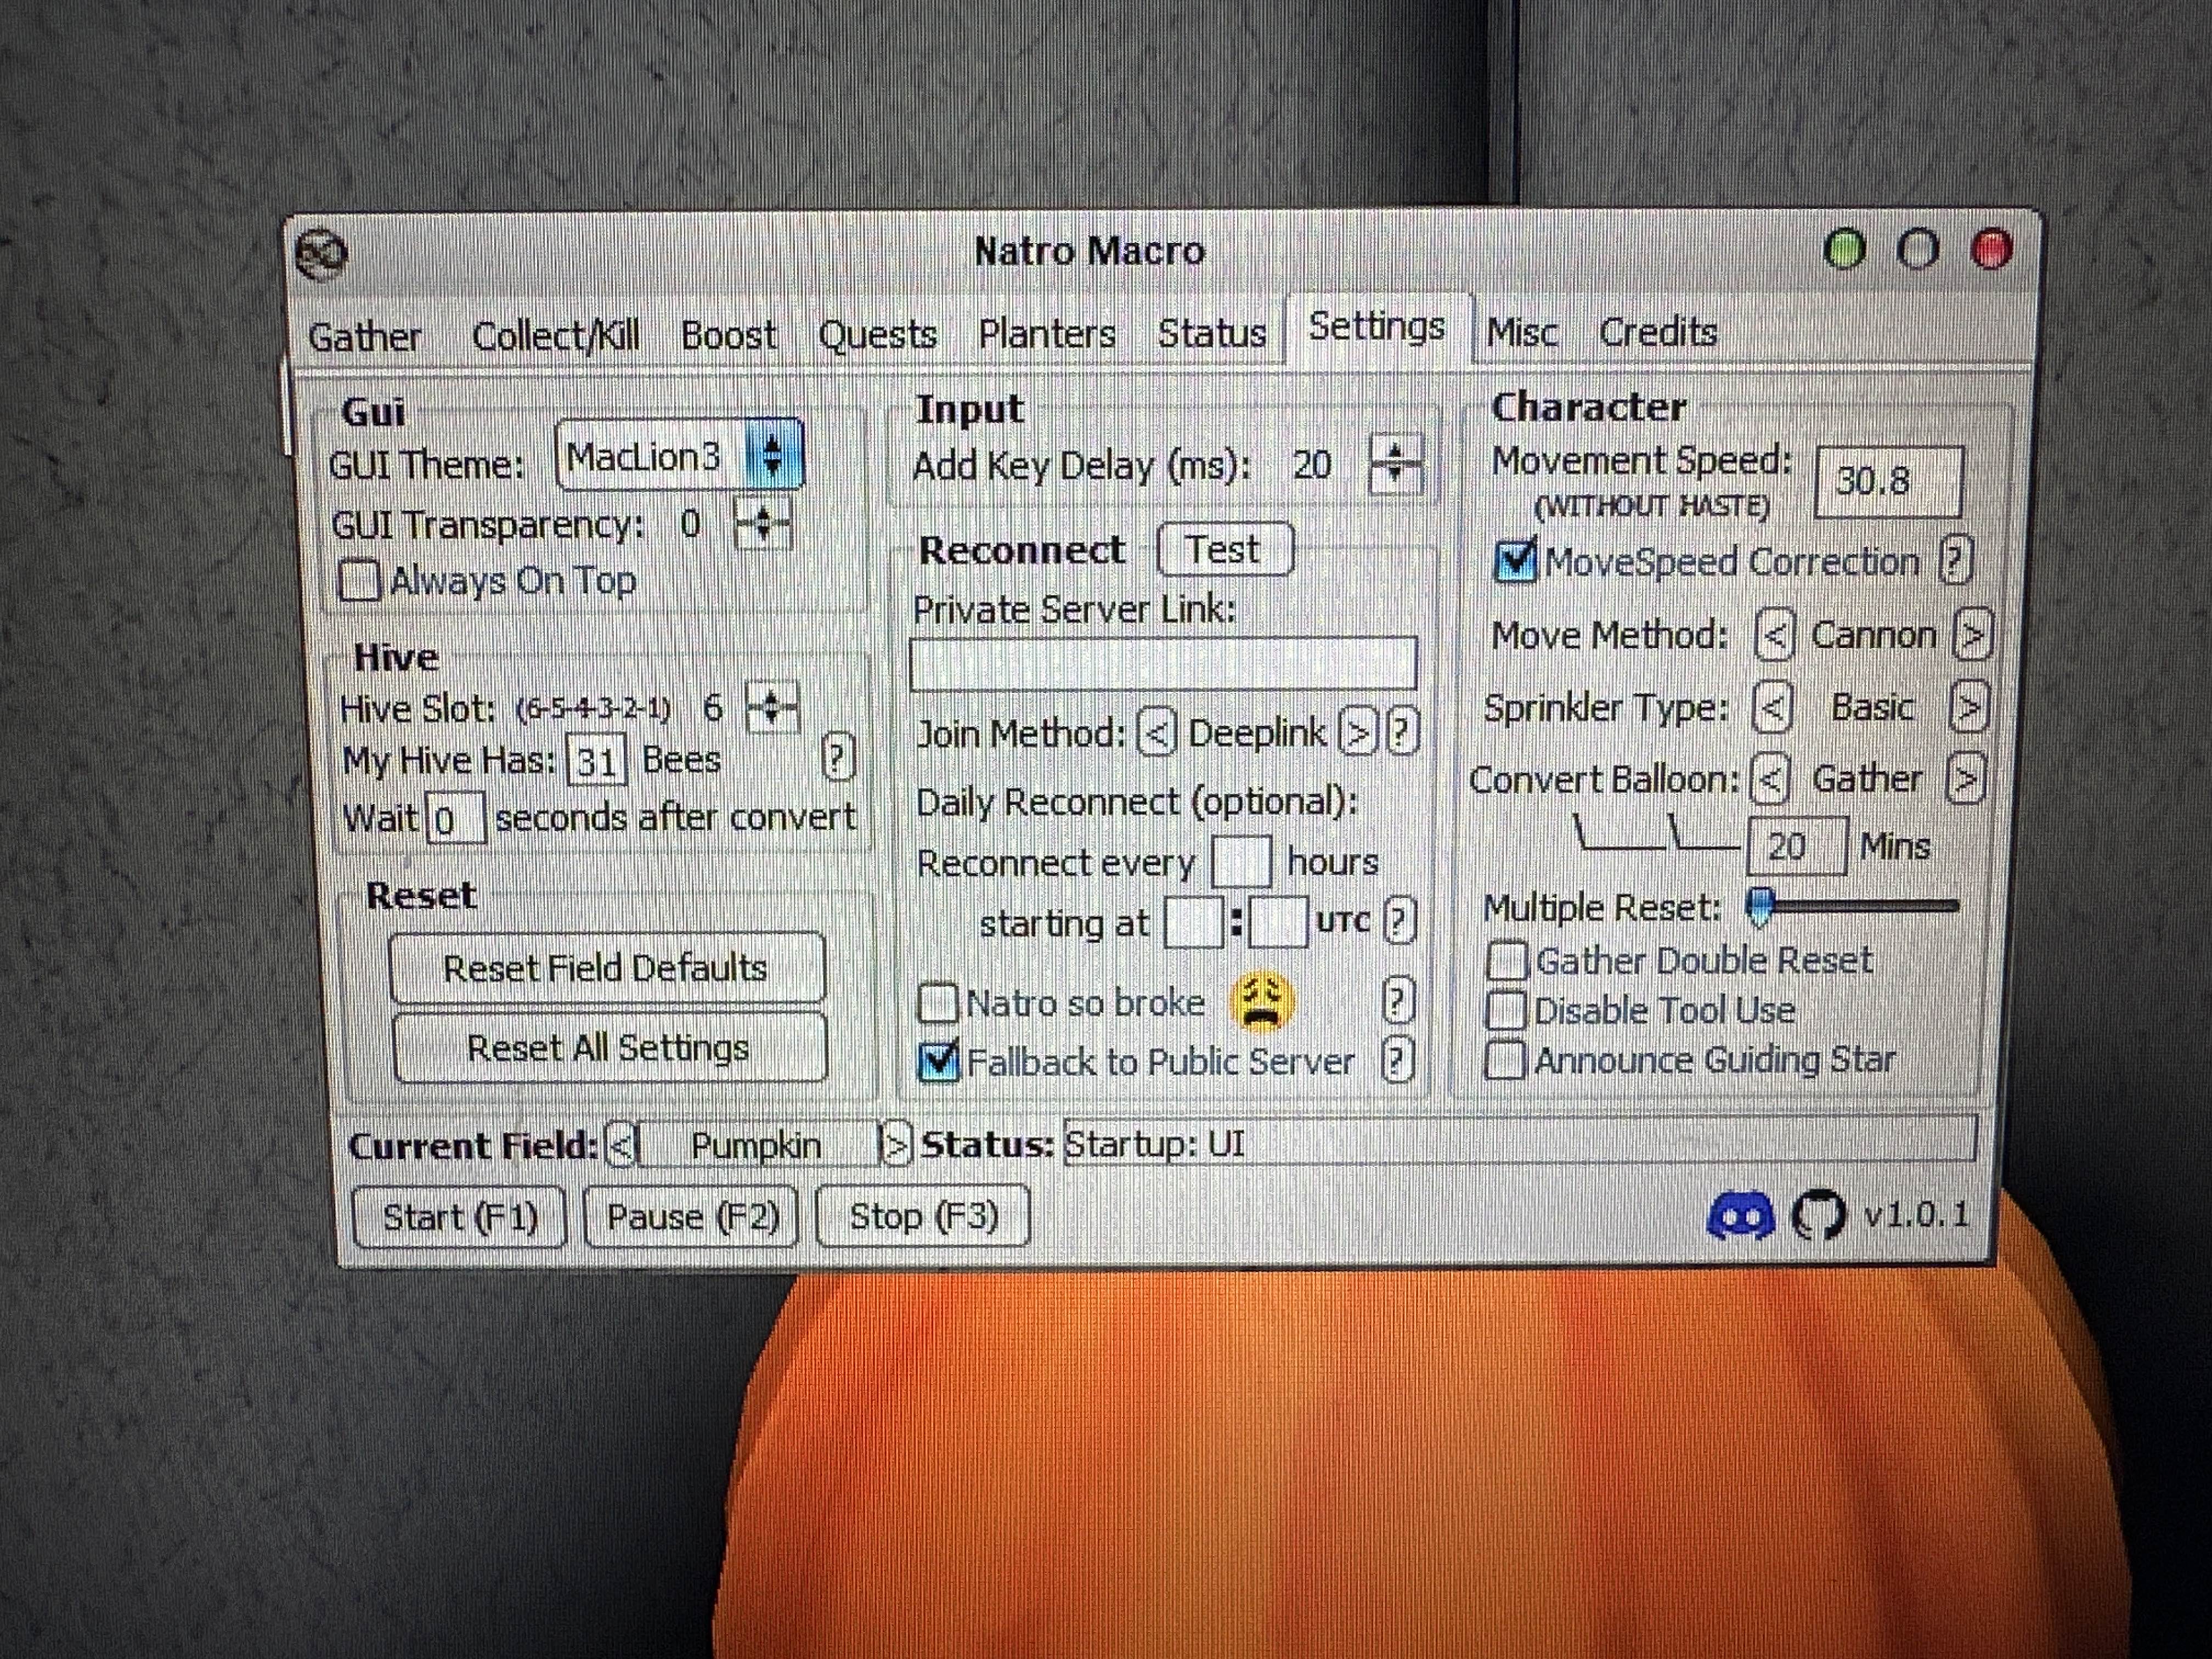This screenshot has width=2212, height=1659.
Task: Enable Always On Top checkbox
Action: (359, 581)
